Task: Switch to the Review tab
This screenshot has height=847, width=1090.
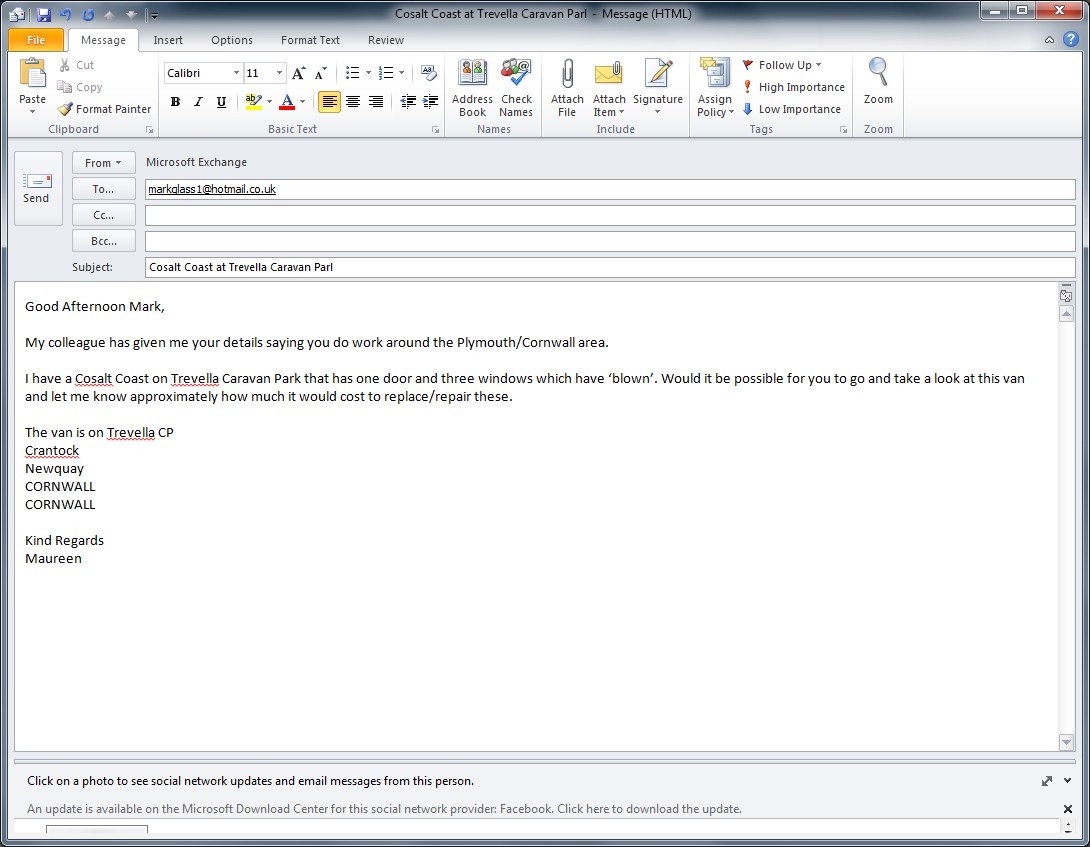Action: [386, 40]
